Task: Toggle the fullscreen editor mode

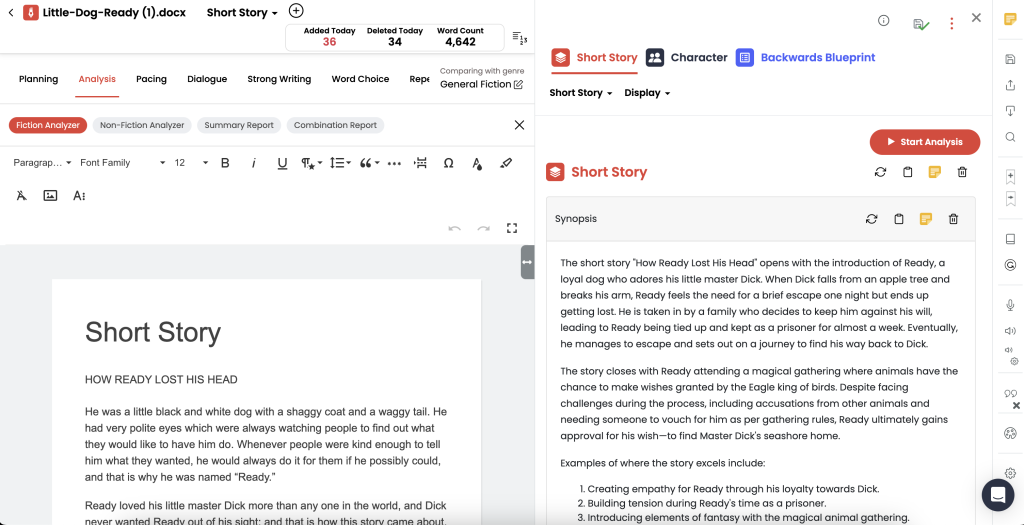Action: 512,228
